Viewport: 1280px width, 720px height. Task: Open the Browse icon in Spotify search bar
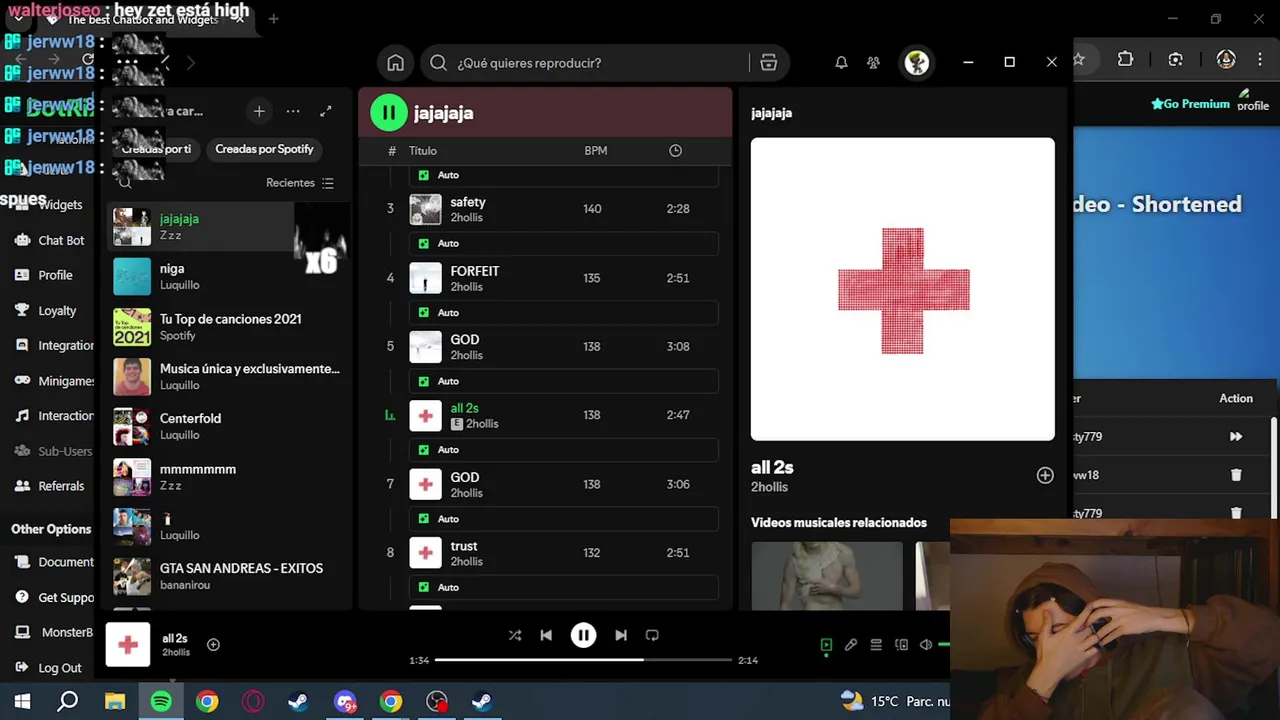pyautogui.click(x=768, y=63)
